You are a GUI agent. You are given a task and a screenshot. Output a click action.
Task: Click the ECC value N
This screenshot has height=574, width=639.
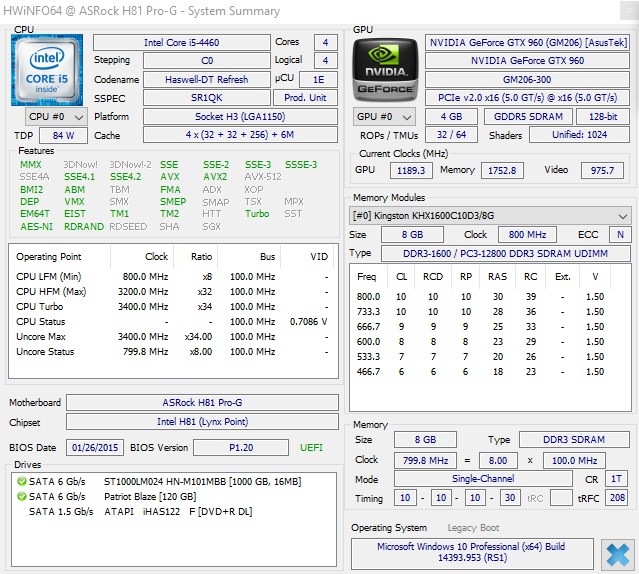click(620, 235)
